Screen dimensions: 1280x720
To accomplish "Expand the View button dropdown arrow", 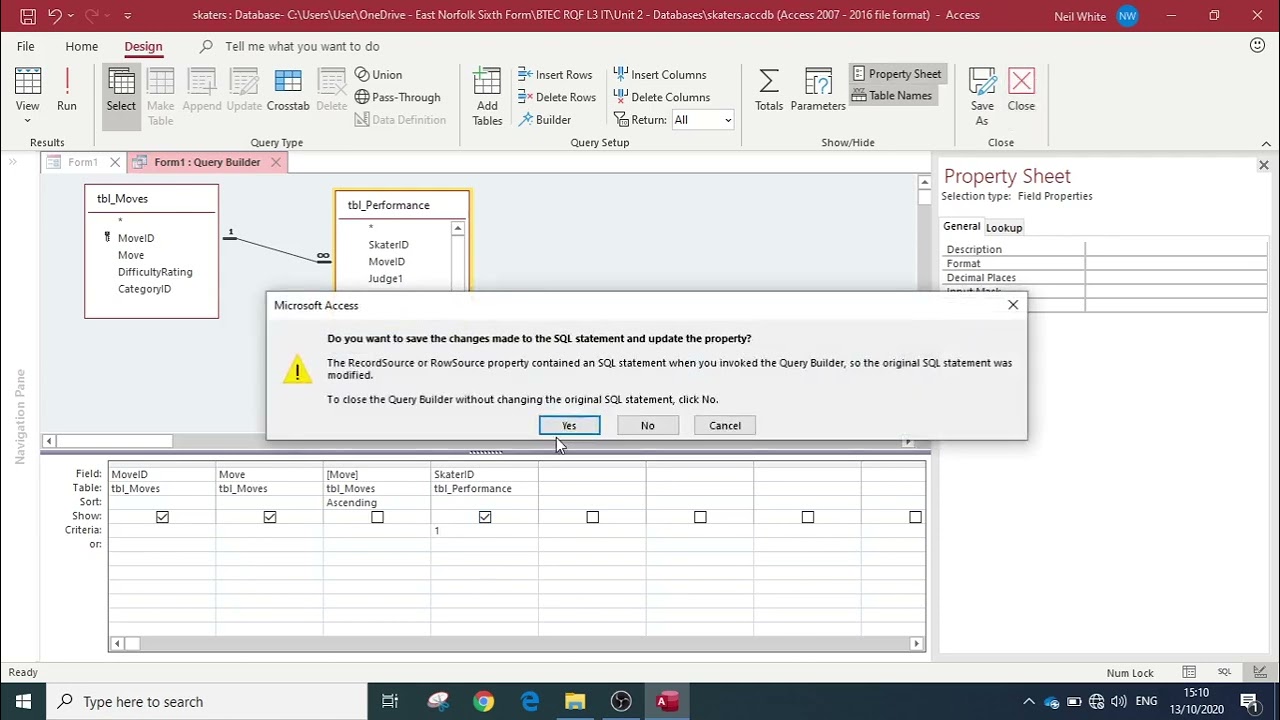I will coord(27,121).
